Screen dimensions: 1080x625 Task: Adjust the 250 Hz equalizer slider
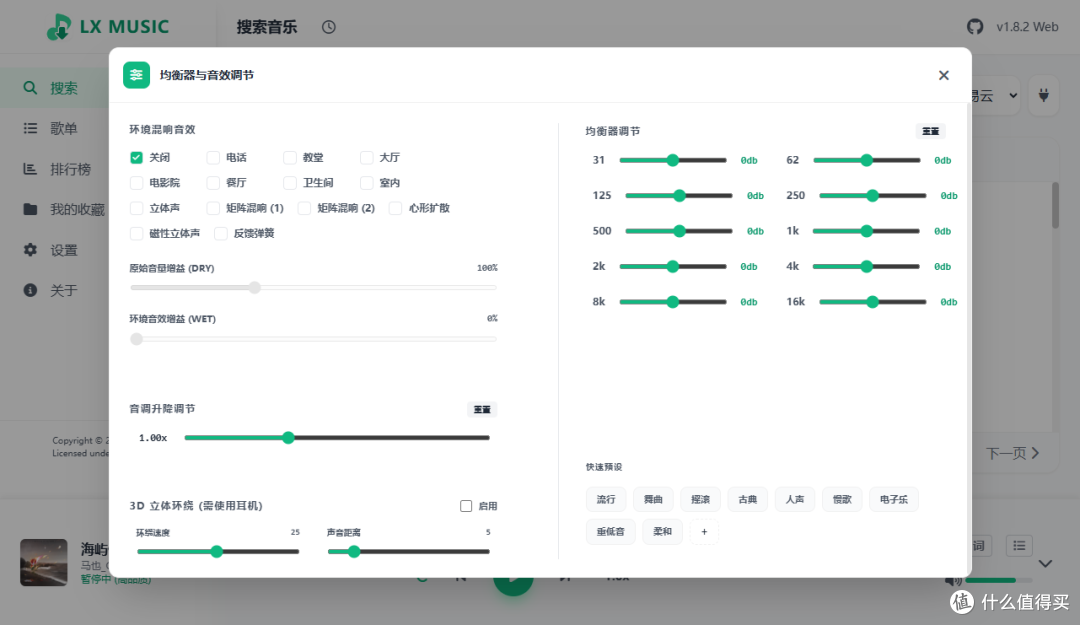click(873, 196)
